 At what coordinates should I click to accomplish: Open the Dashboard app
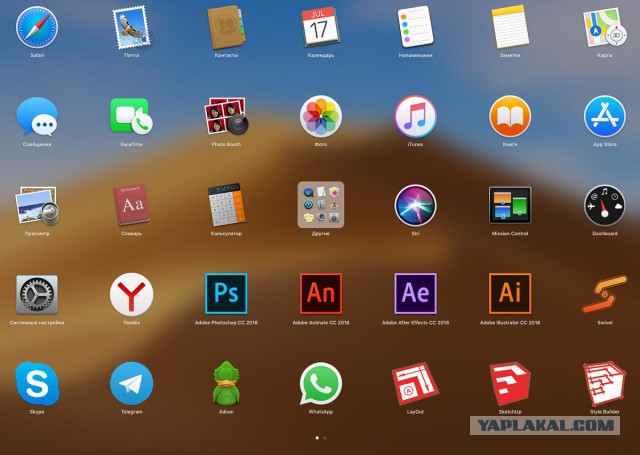pos(604,206)
